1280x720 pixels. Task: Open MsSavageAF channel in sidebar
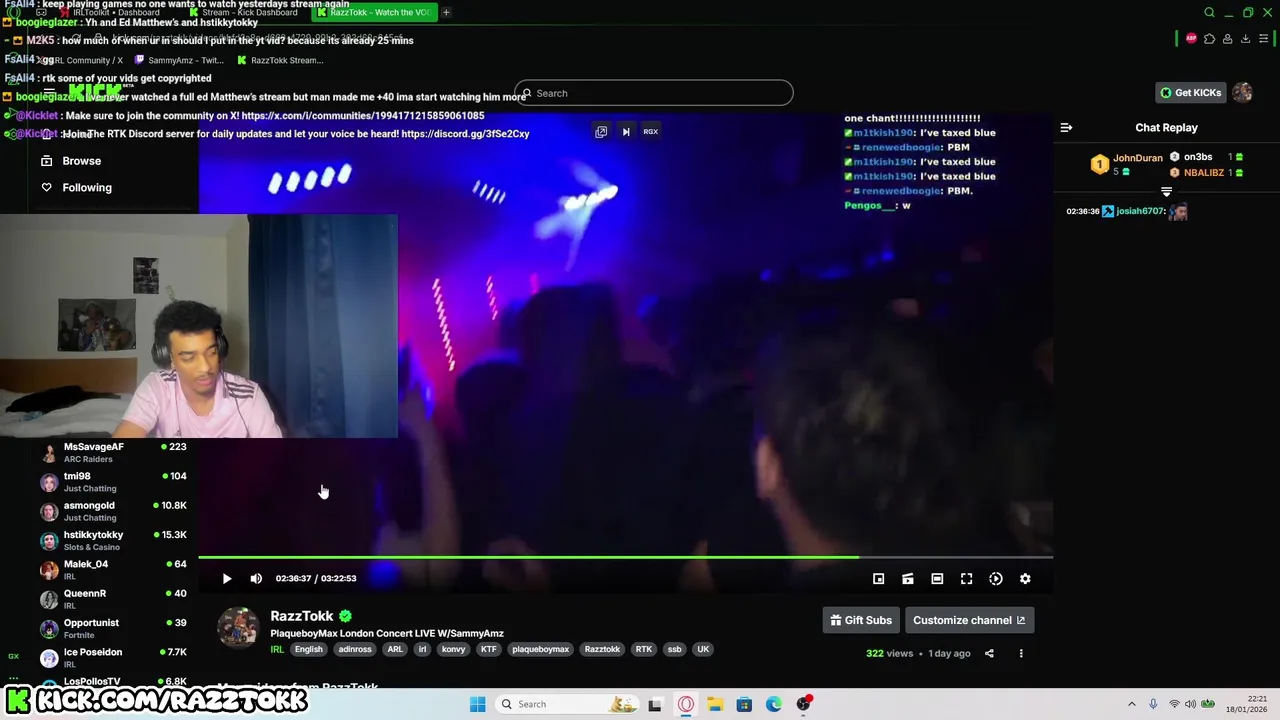113,452
